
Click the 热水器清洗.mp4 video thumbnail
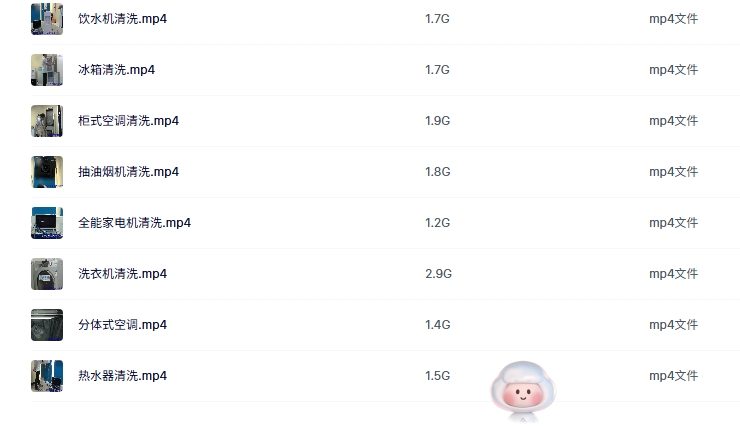tap(47, 376)
